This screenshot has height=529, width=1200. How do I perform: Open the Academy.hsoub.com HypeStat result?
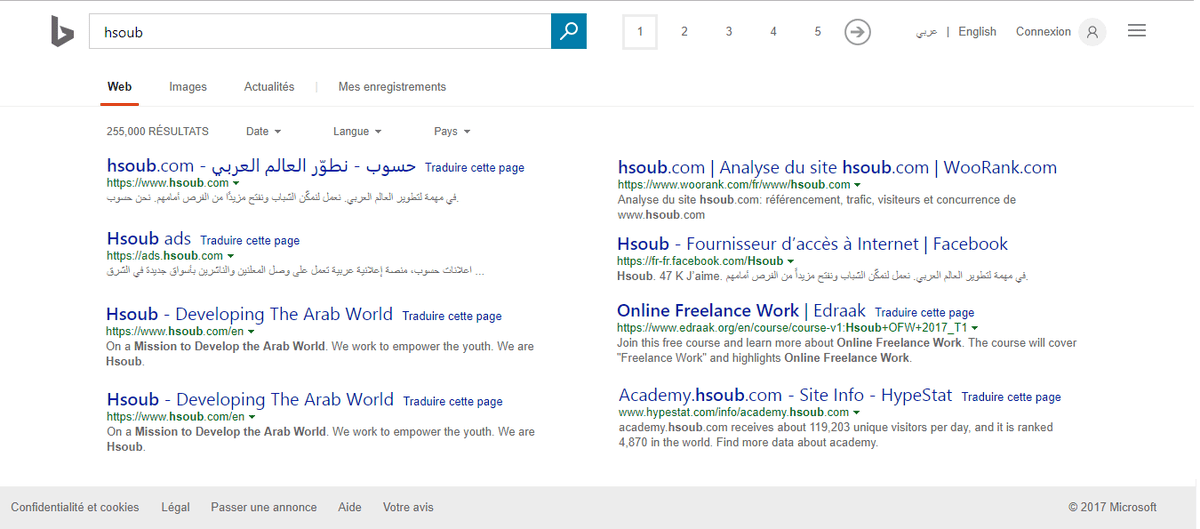point(786,395)
